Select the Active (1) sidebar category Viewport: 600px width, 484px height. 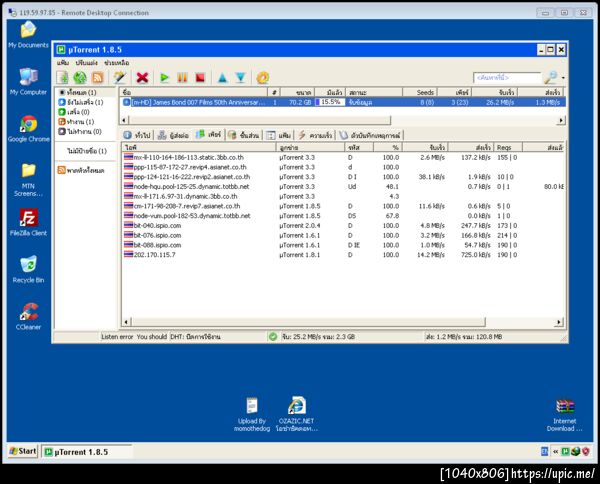(x=76, y=122)
